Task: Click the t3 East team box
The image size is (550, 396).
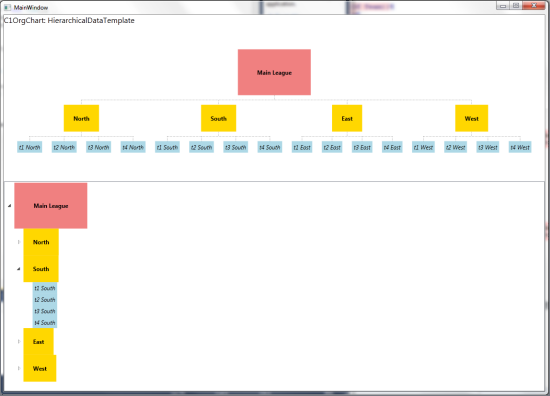Action: [362, 147]
